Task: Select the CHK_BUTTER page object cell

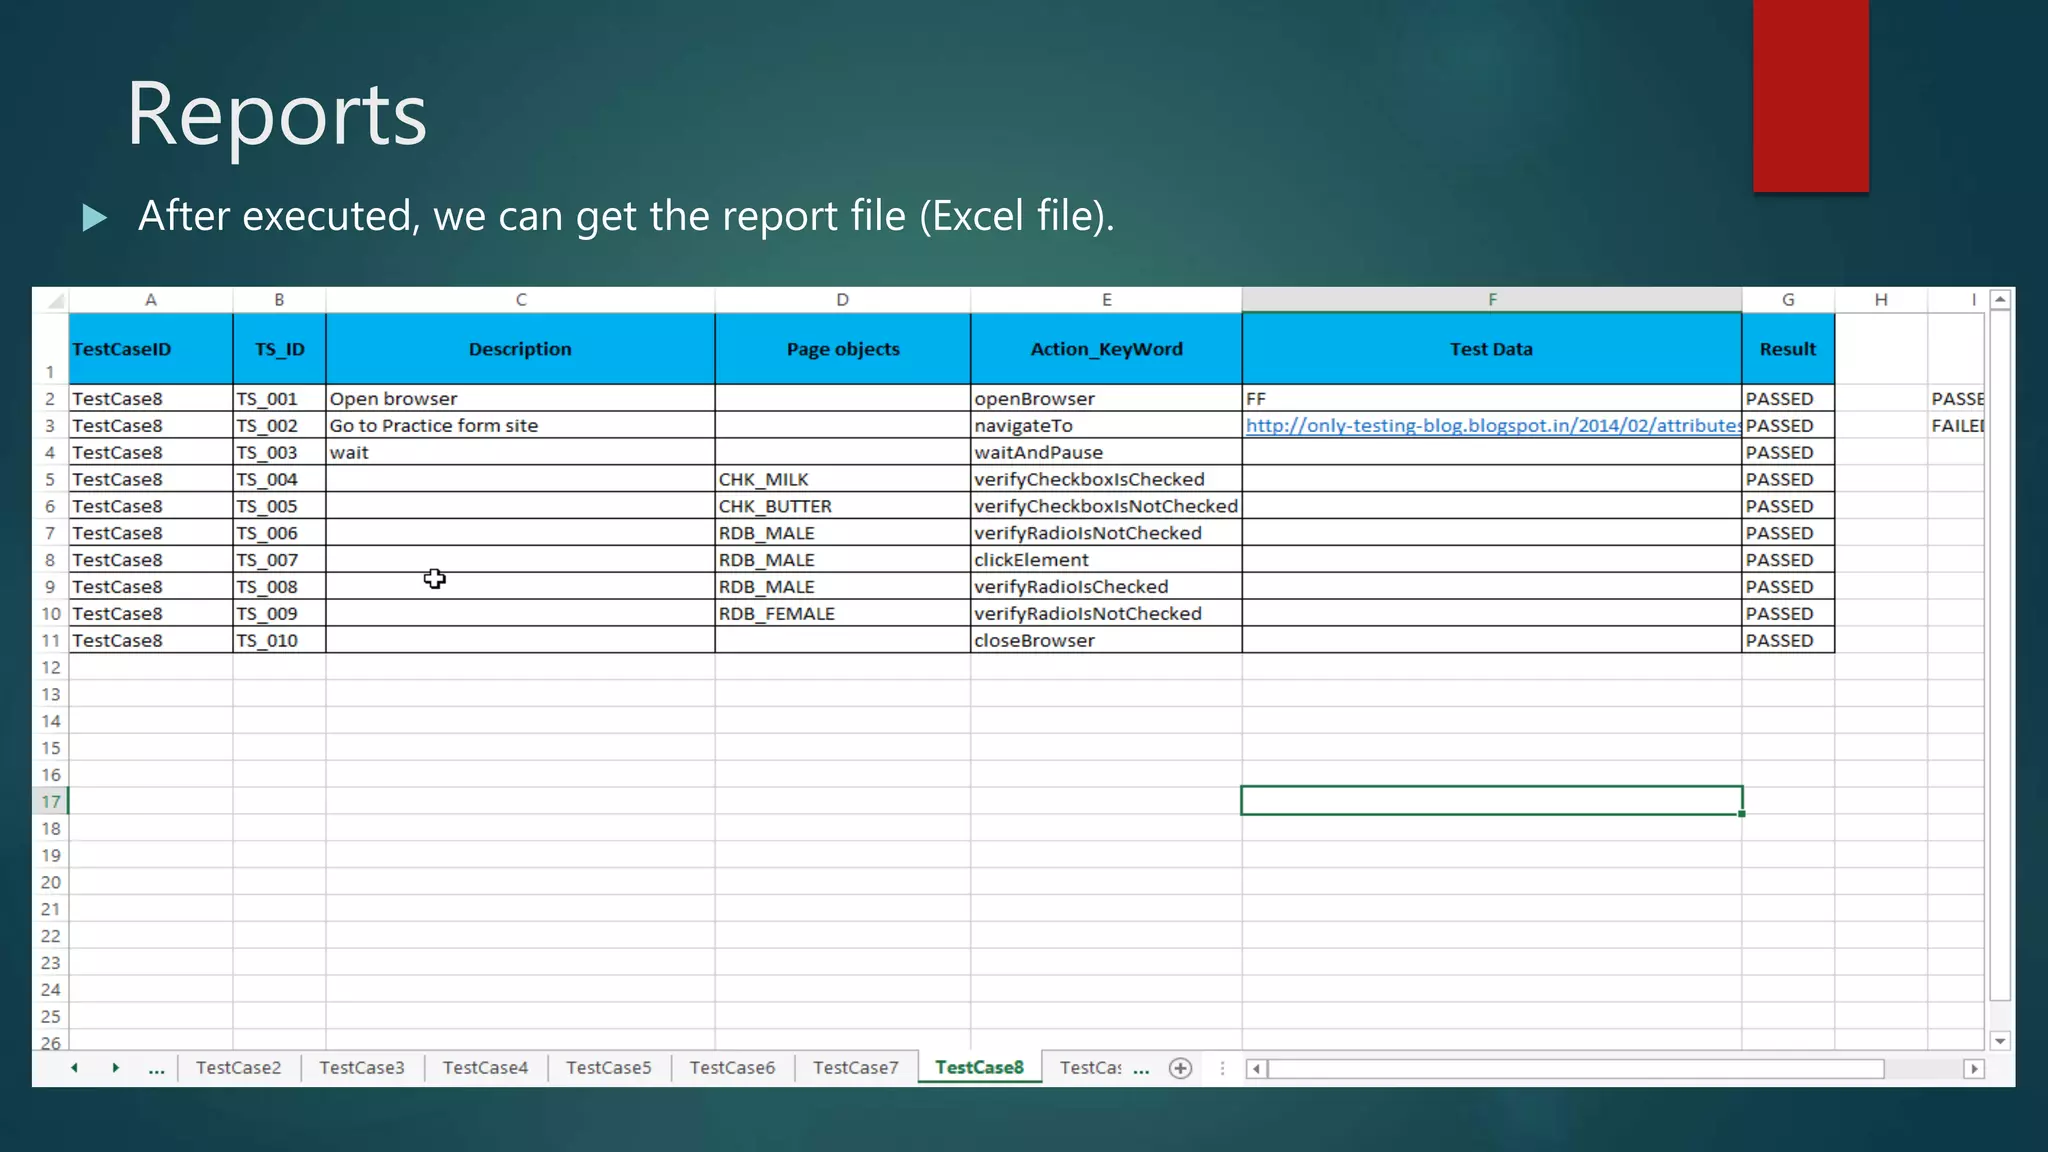Action: (842, 506)
